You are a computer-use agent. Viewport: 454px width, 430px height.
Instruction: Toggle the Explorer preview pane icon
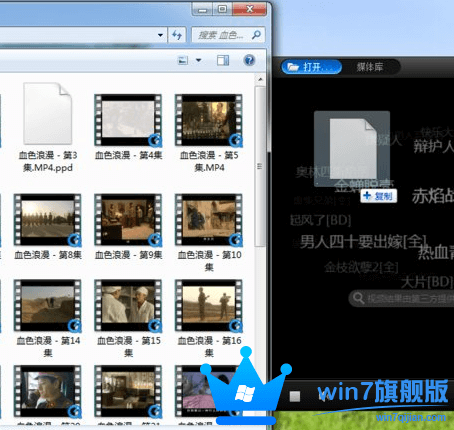coord(223,61)
